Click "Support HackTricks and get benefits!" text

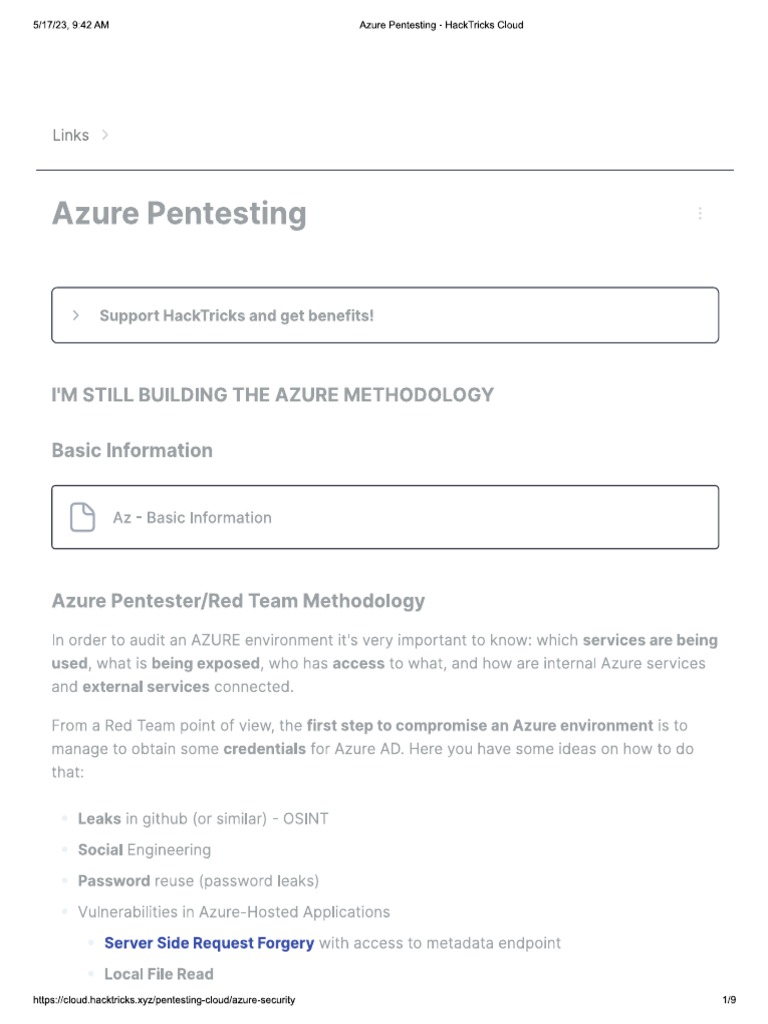pos(236,315)
